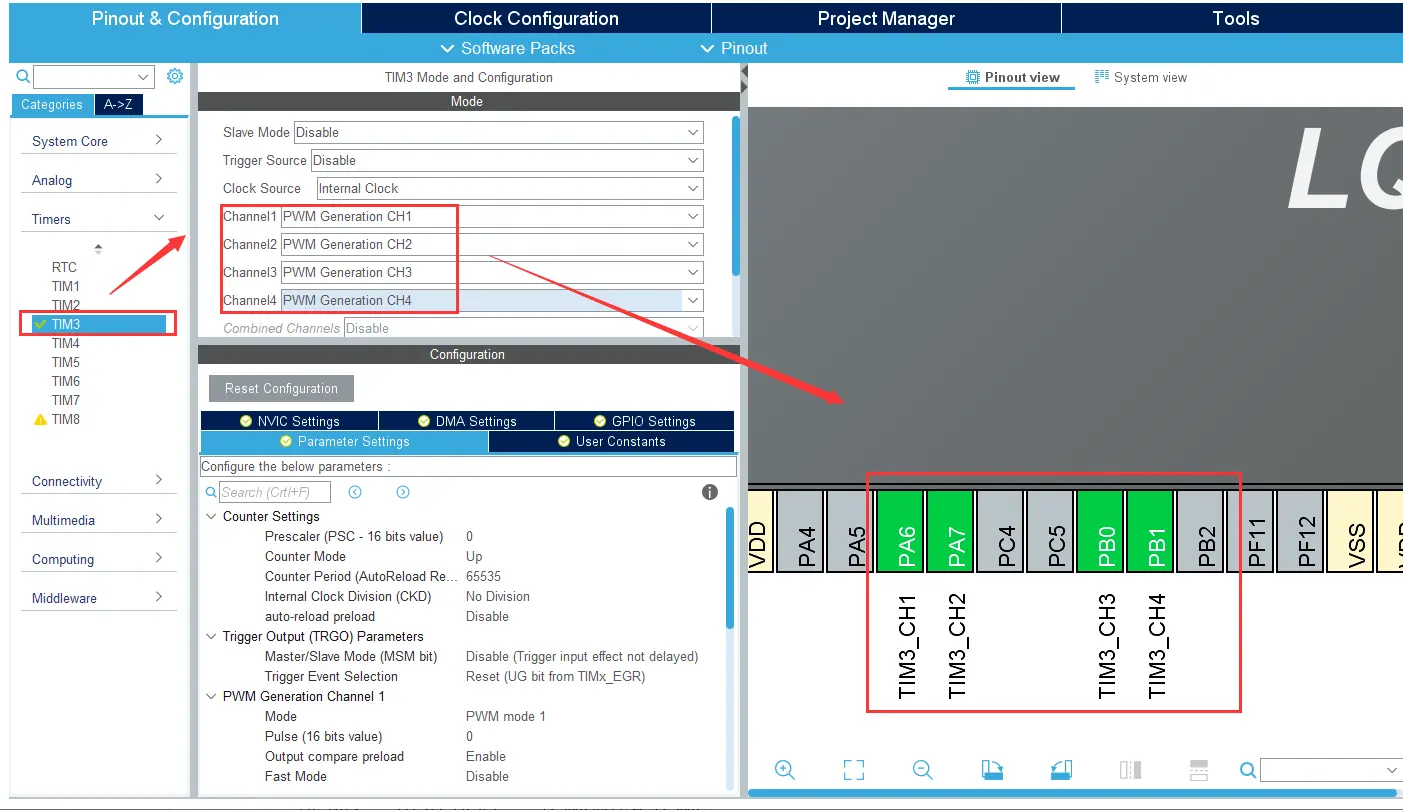
Task: Zoom in on the chip pinout
Action: (x=785, y=769)
